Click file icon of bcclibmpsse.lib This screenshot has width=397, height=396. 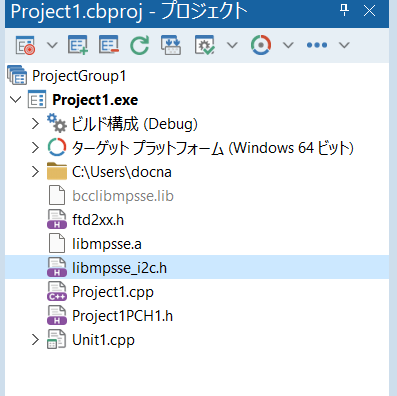pyautogui.click(x=57, y=195)
